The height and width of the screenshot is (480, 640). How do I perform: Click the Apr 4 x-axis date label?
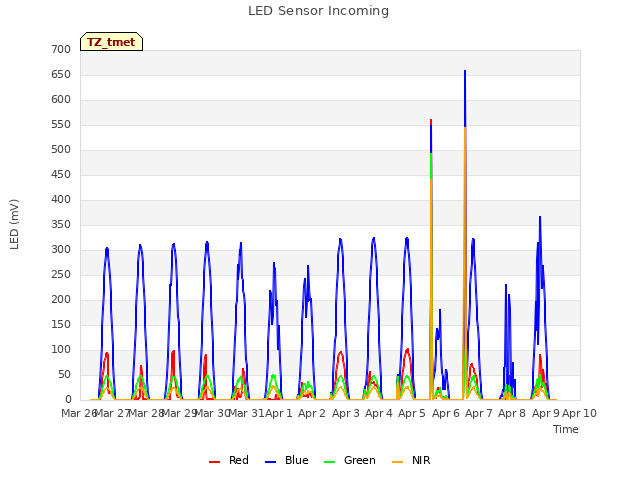coord(379,413)
